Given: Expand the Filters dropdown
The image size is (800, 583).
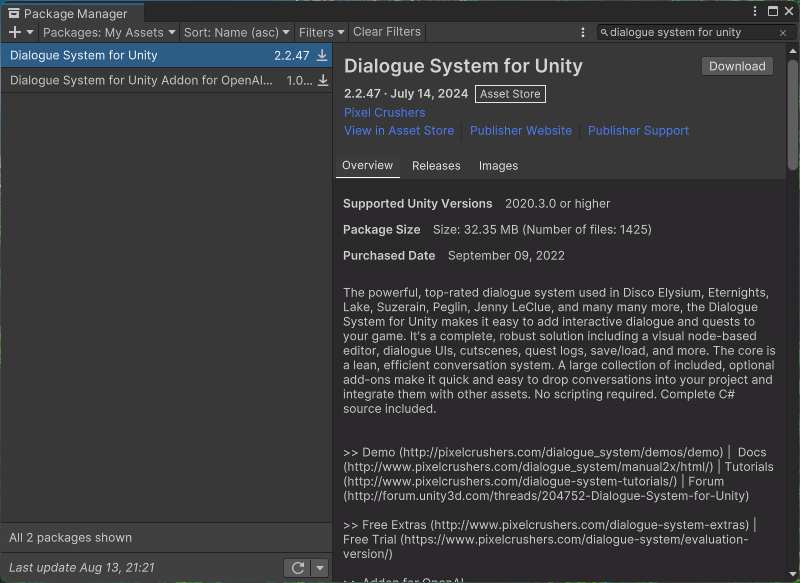Looking at the screenshot, I should tap(321, 33).
